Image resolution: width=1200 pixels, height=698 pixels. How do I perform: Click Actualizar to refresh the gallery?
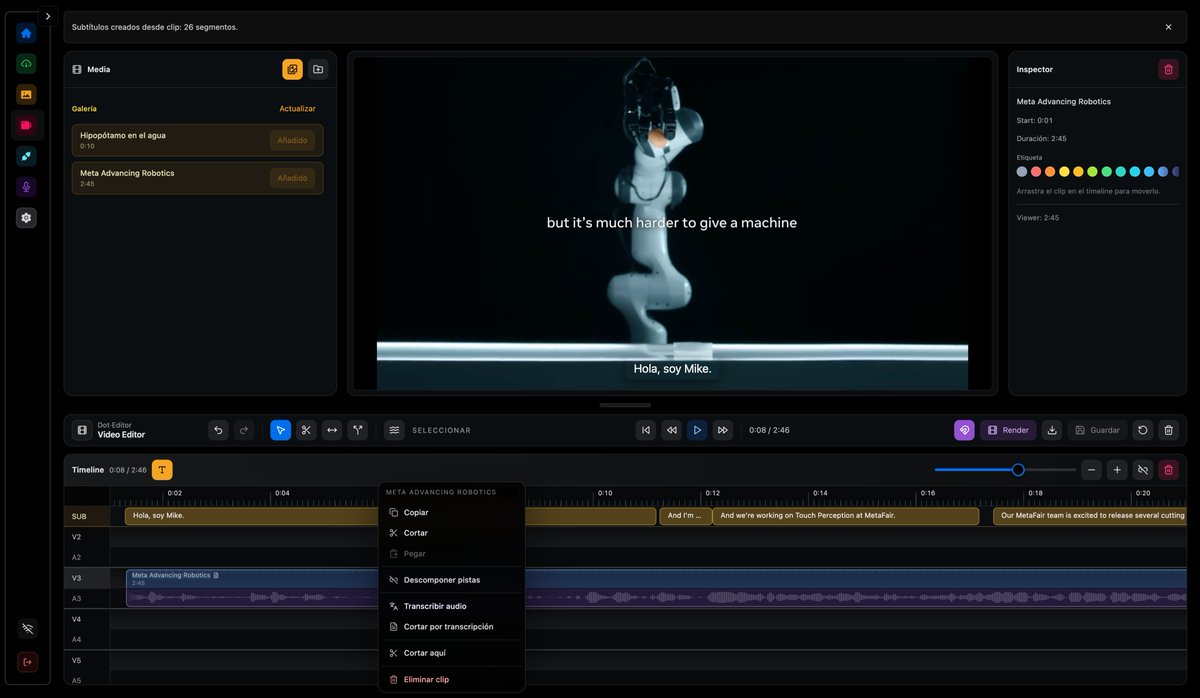(297, 108)
